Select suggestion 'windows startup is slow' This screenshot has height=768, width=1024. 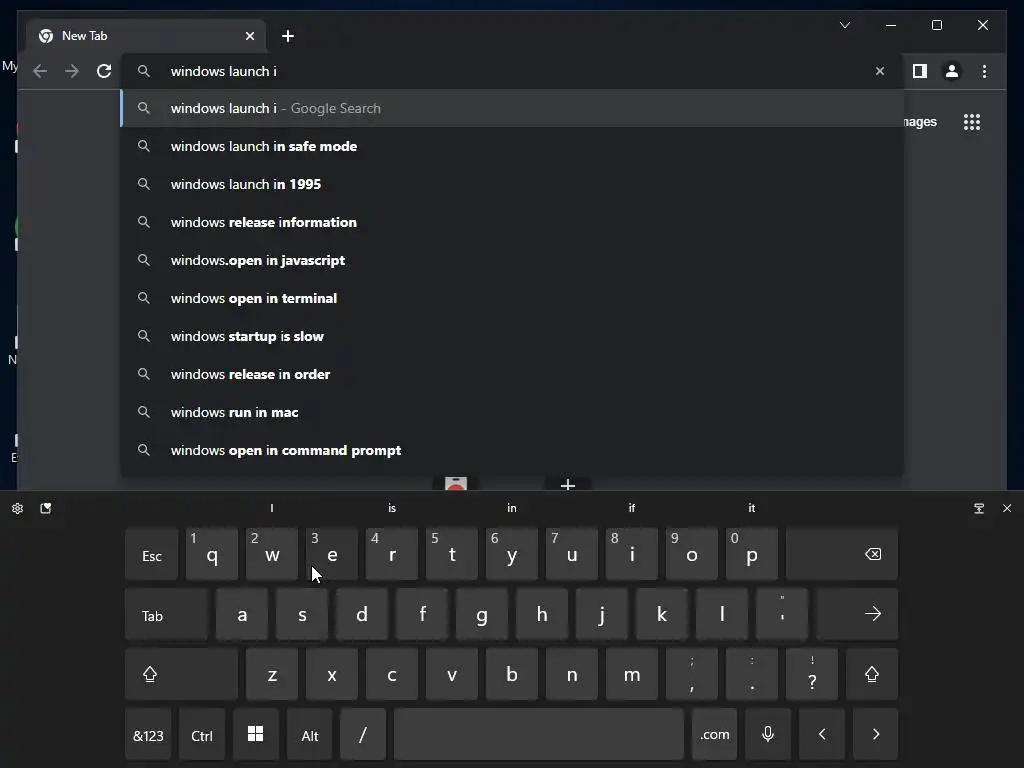[x=513, y=336]
